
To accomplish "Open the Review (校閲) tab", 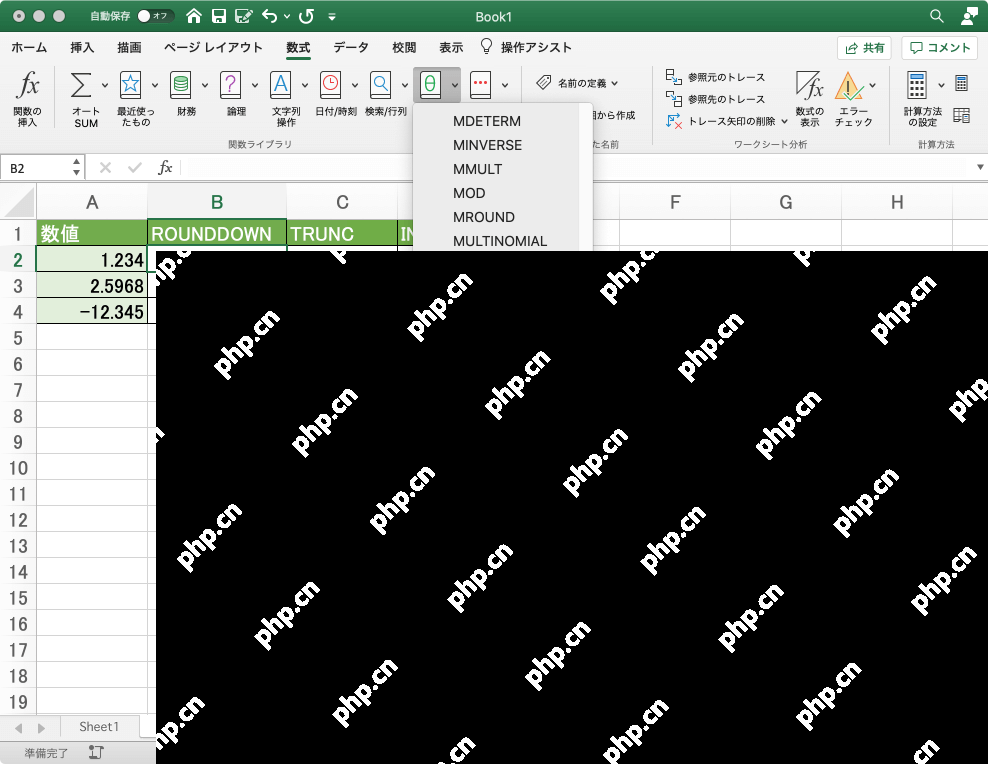I will (404, 47).
